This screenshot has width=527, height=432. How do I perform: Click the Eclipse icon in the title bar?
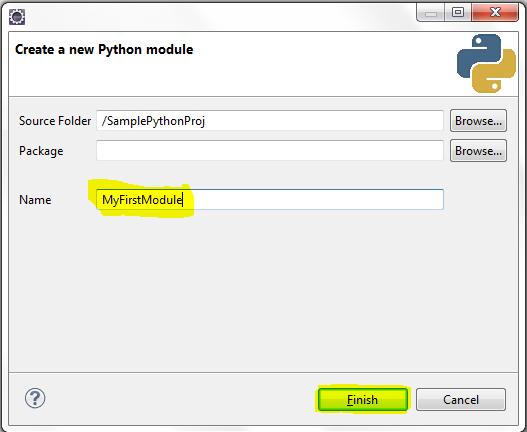(x=16, y=17)
